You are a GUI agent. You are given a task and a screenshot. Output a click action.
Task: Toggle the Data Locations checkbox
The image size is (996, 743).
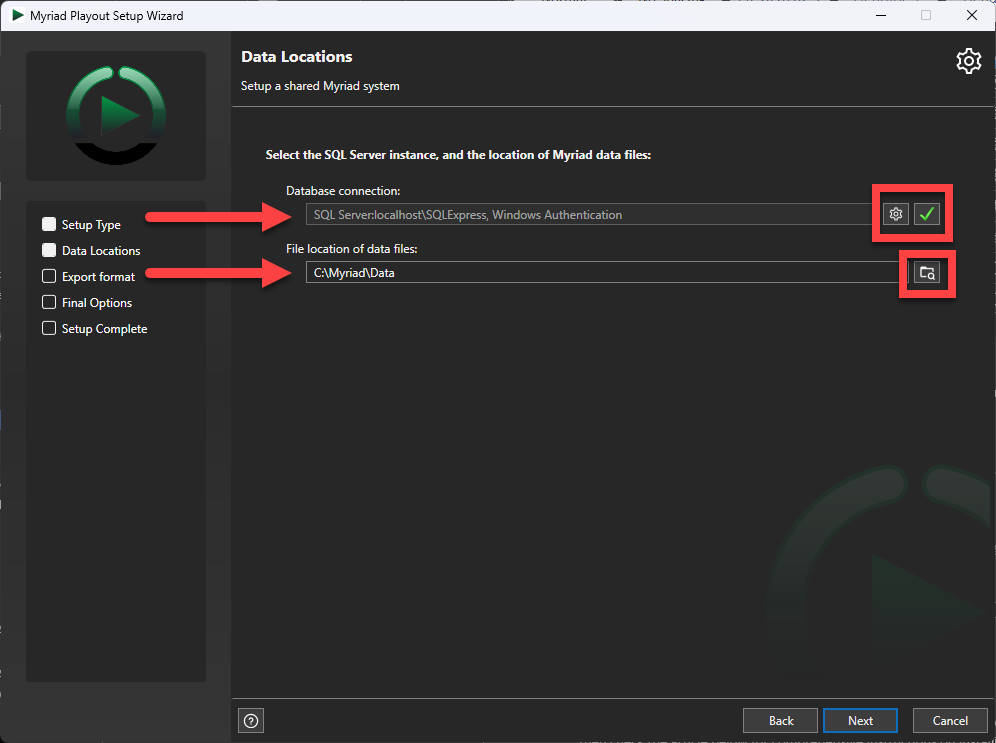[x=49, y=250]
